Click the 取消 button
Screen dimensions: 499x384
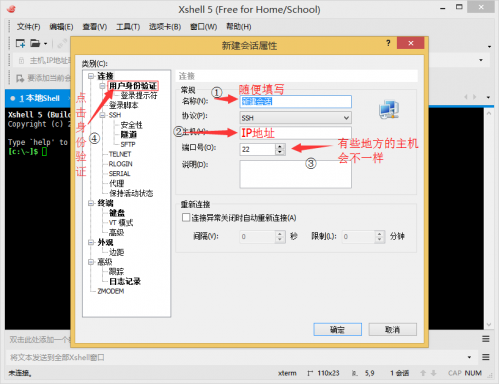(392, 330)
